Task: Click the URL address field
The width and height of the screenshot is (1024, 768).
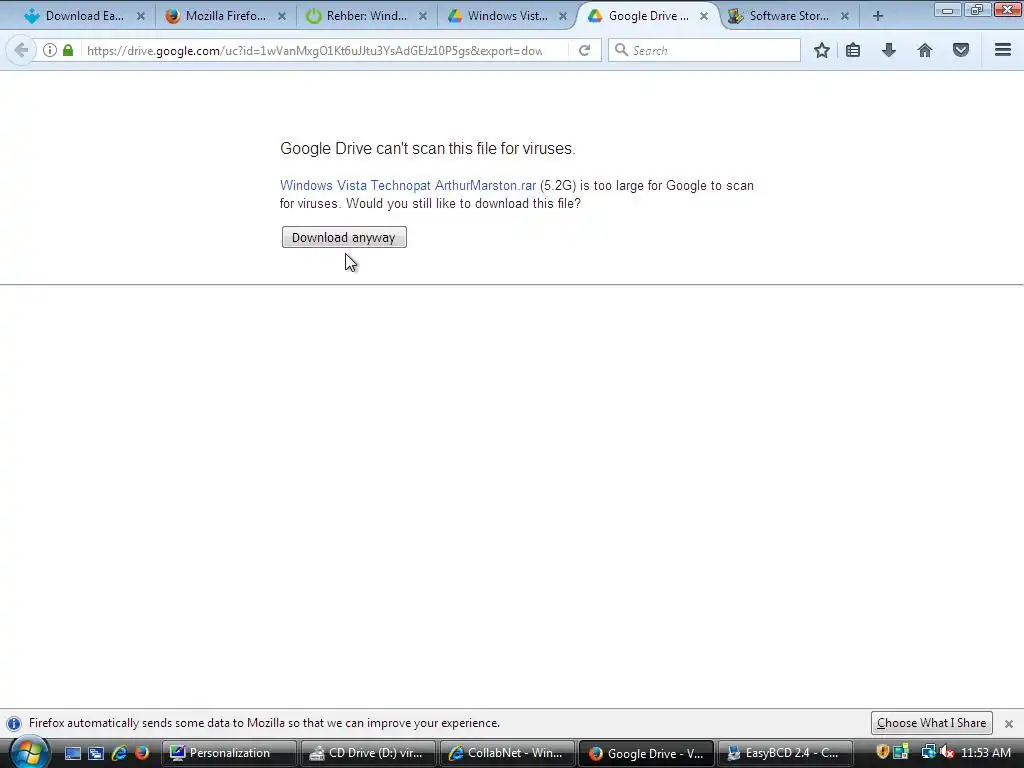Action: click(313, 50)
